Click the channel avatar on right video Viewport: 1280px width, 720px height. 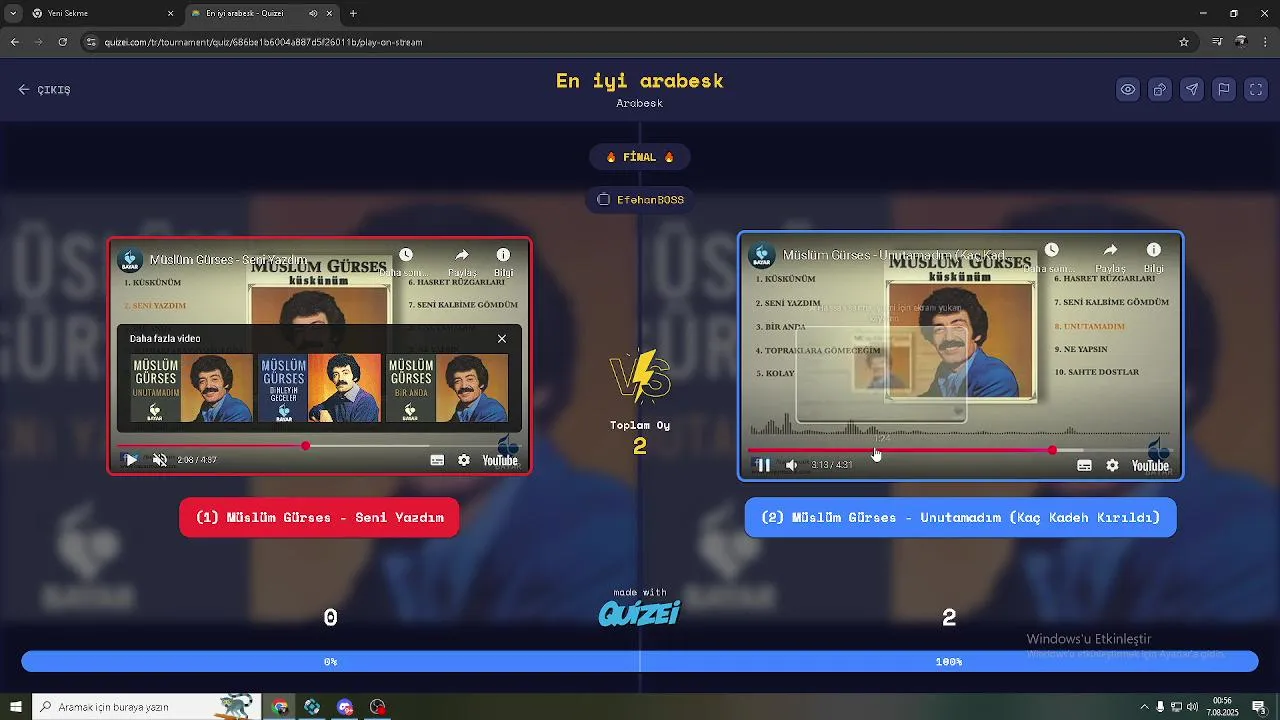coord(763,255)
